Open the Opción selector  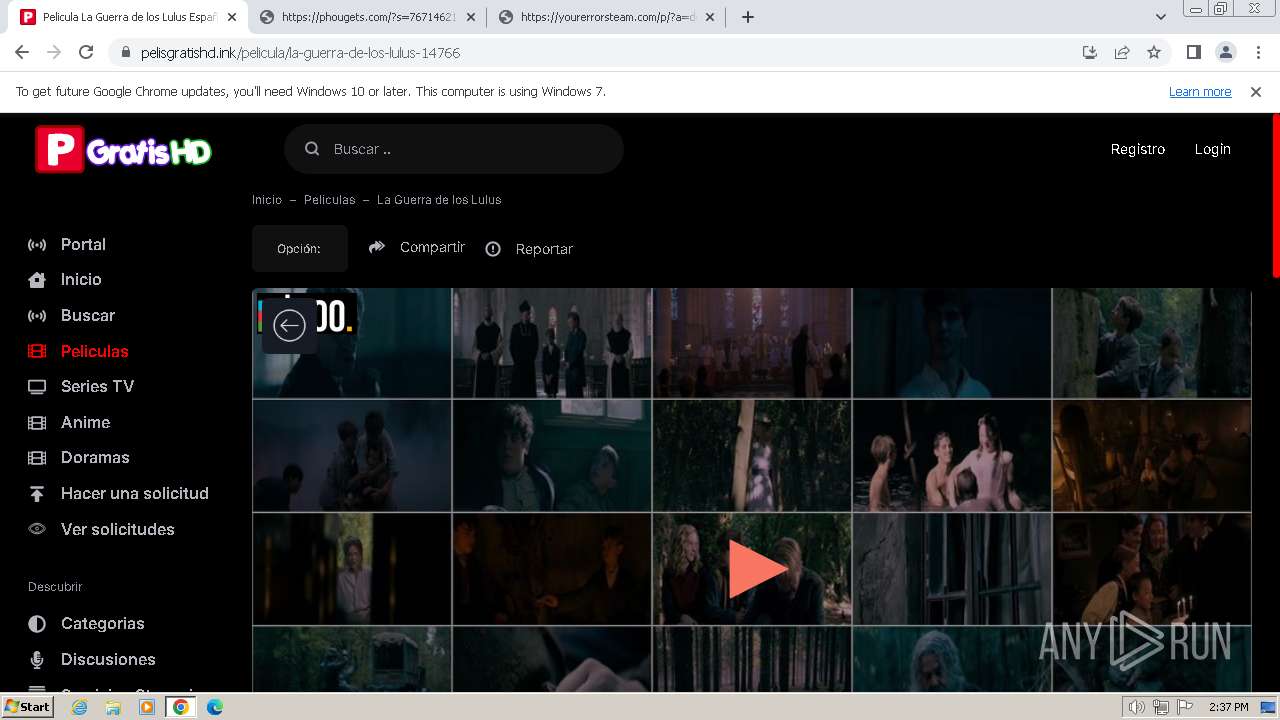click(x=299, y=249)
